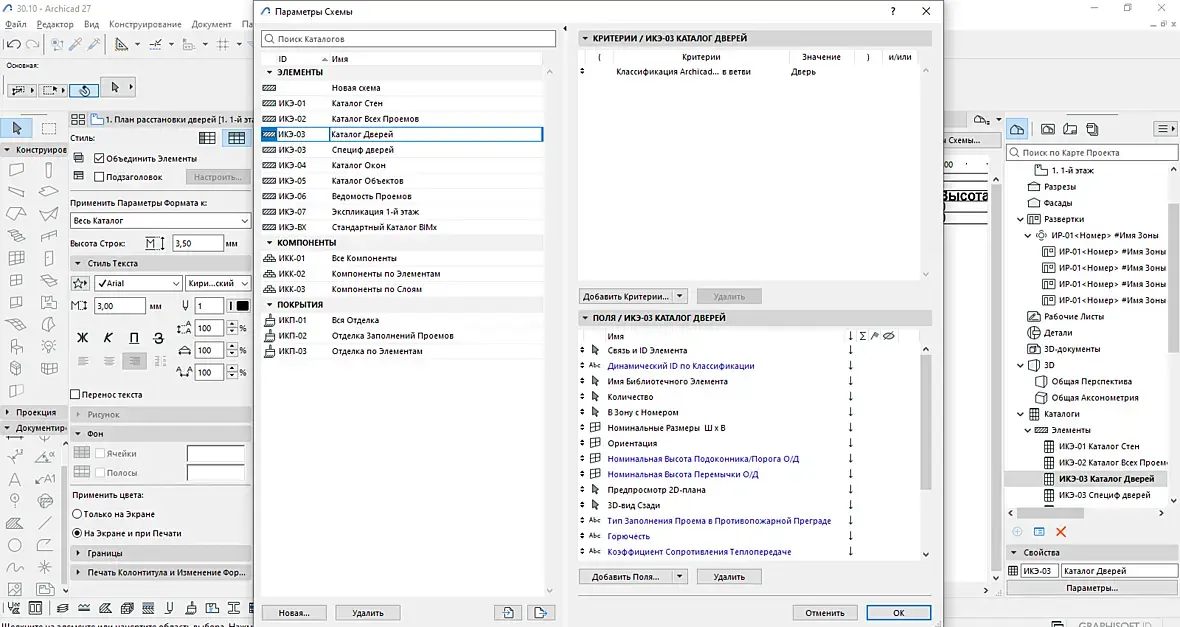Click the Высота Строк 3,50 field
The height and width of the screenshot is (627, 1180).
(197, 243)
